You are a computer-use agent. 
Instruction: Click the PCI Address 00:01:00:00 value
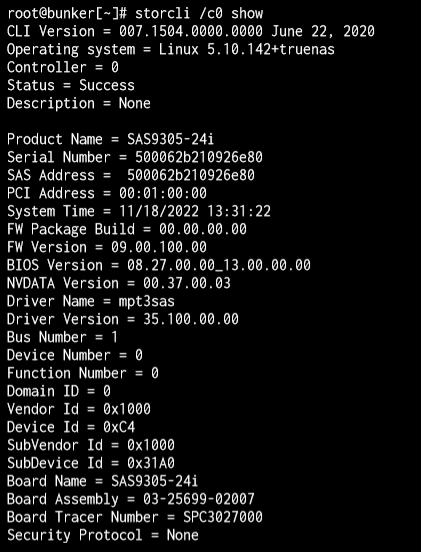163,193
